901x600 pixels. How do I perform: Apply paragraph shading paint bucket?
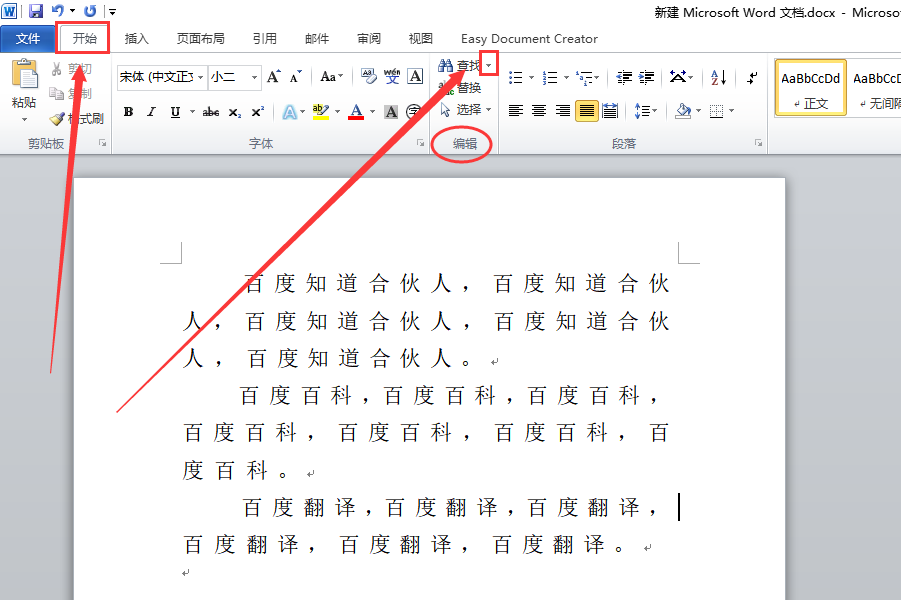tap(683, 111)
